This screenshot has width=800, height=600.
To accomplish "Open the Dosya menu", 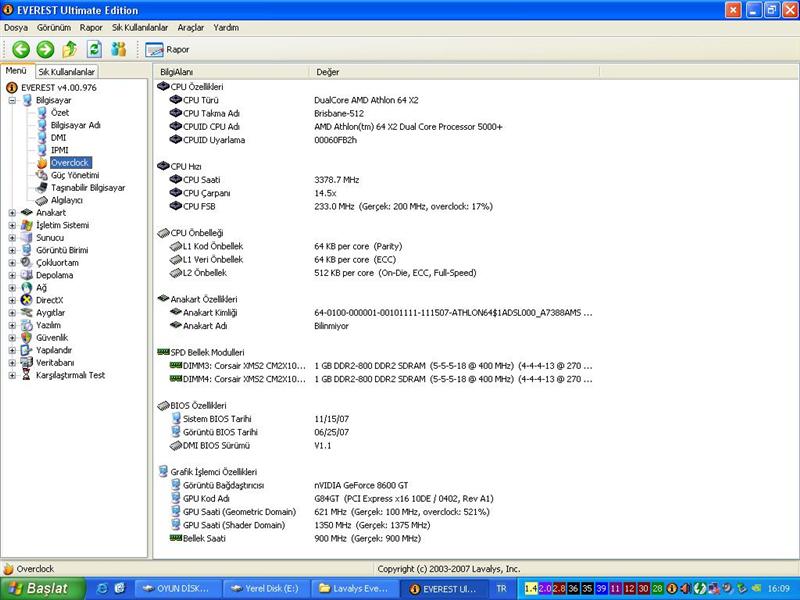I will click(16, 28).
